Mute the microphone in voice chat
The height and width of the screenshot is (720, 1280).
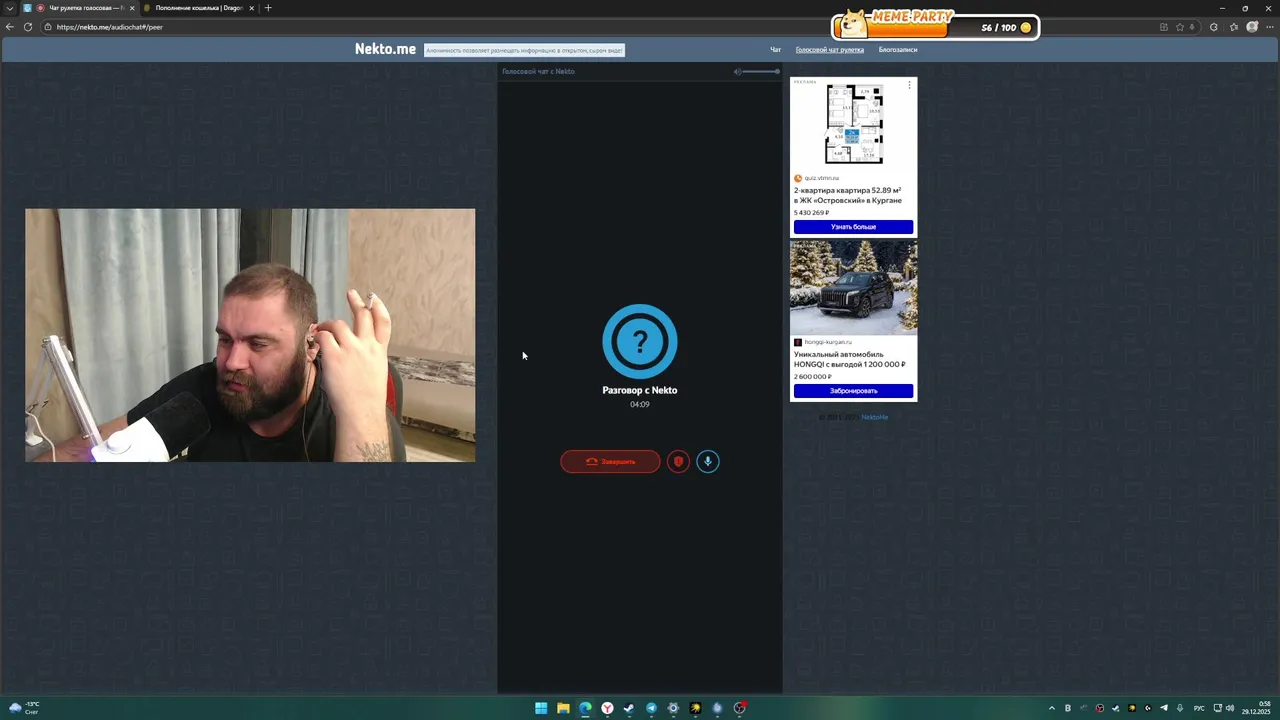708,461
